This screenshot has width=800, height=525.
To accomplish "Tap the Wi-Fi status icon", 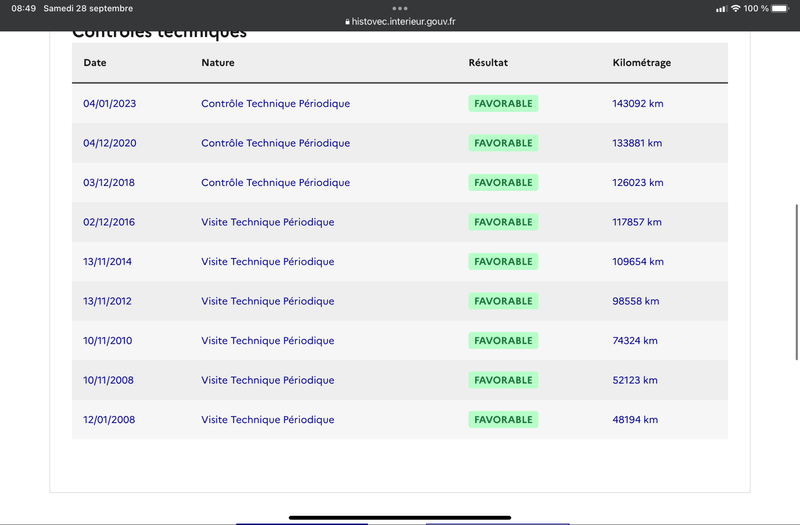I will [x=735, y=8].
